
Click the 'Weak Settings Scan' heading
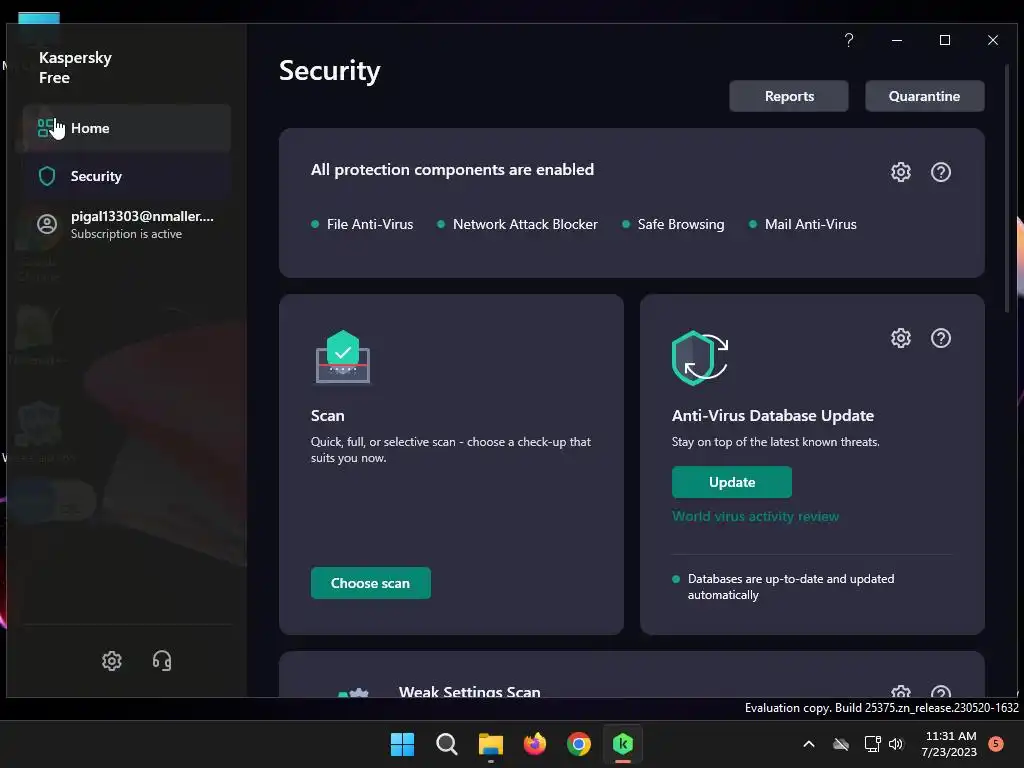coord(470,691)
